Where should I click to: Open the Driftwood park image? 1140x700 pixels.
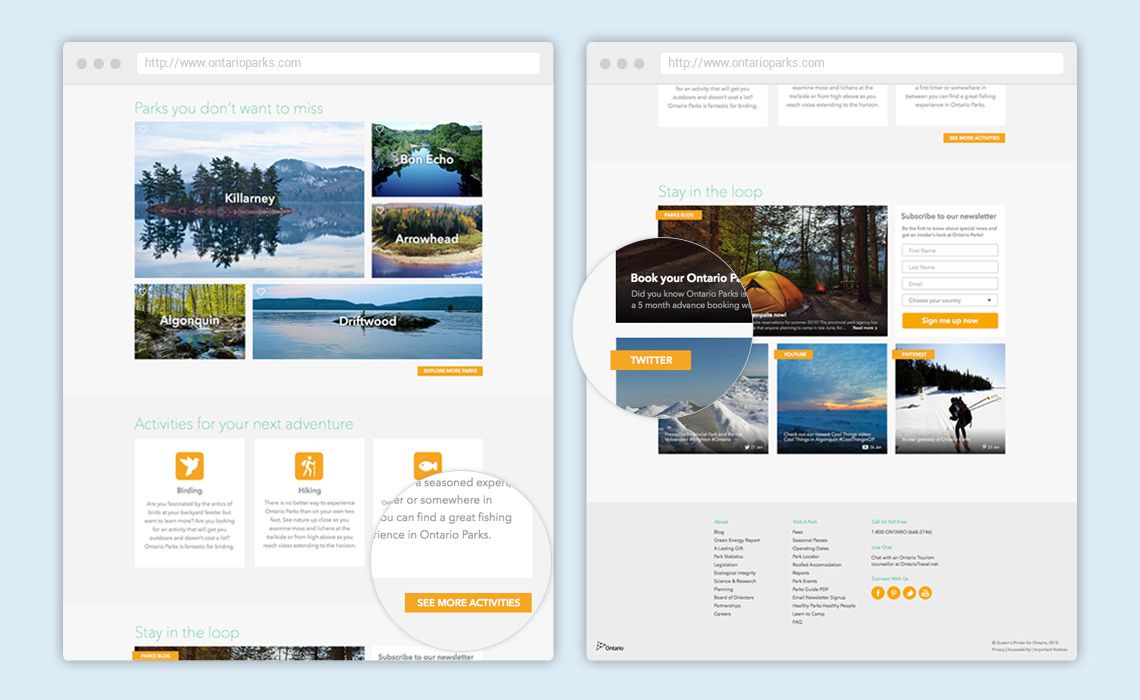[367, 321]
